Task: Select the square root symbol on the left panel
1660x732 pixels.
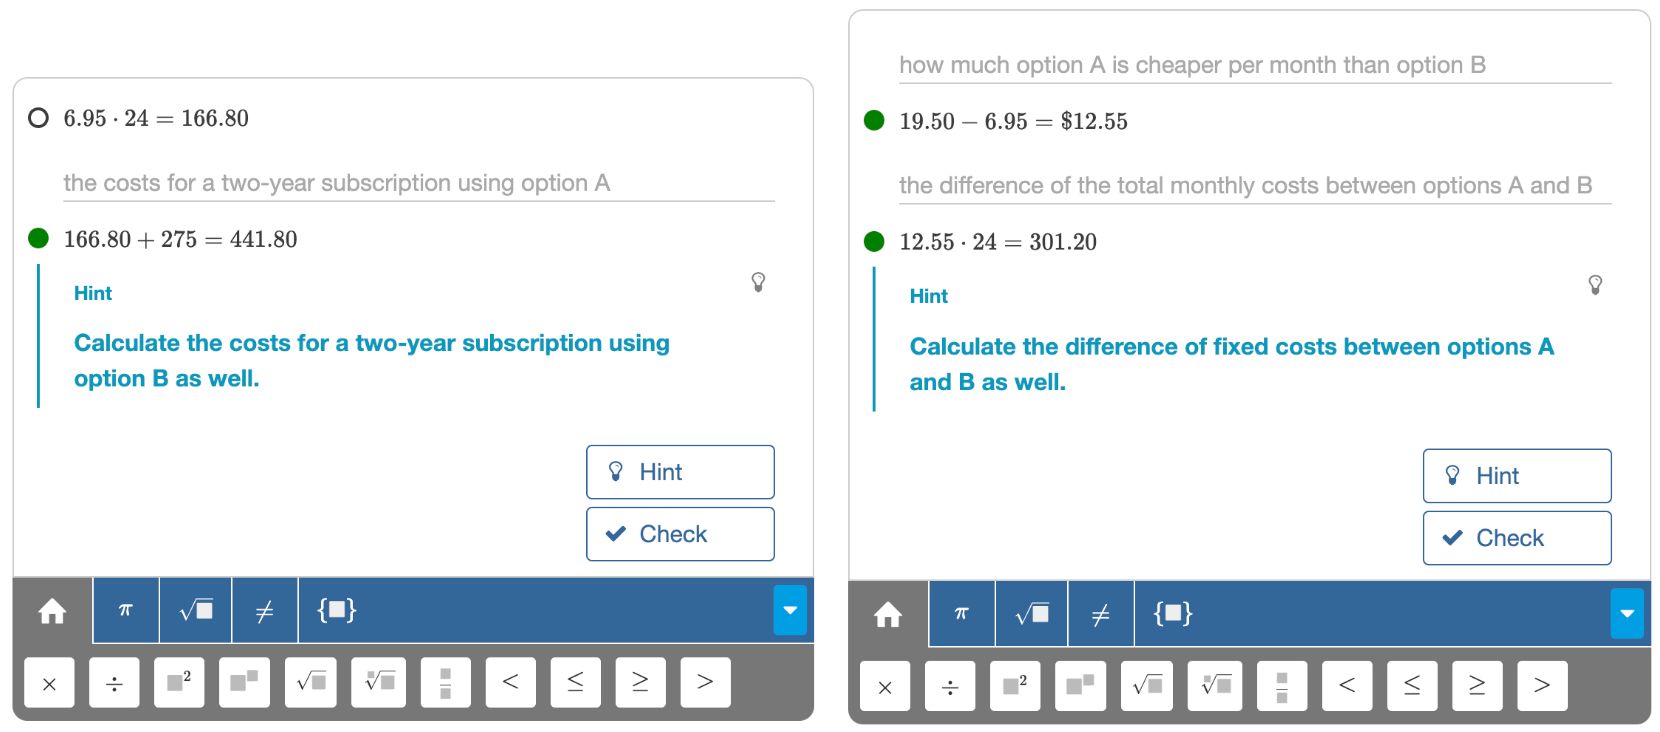Action: pos(195,610)
